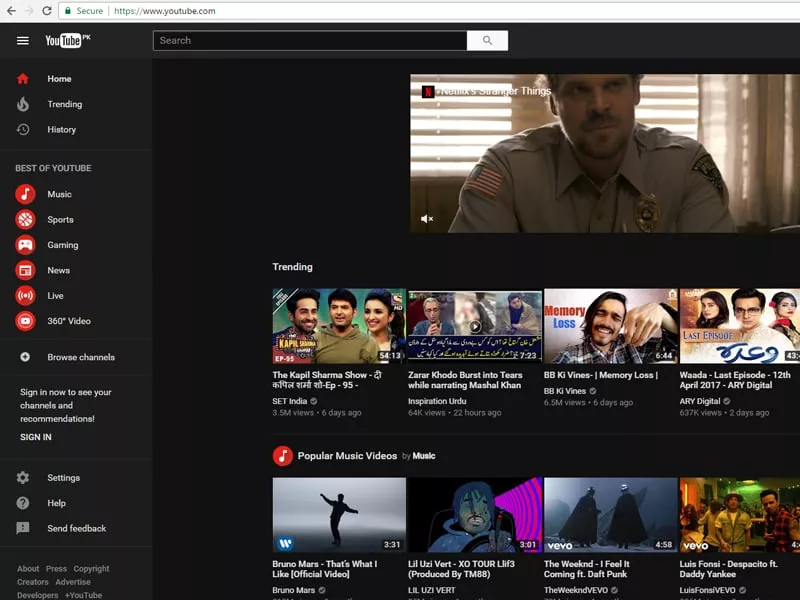Click the search magnifier button
Screen dimensions: 800x600
[x=487, y=40]
